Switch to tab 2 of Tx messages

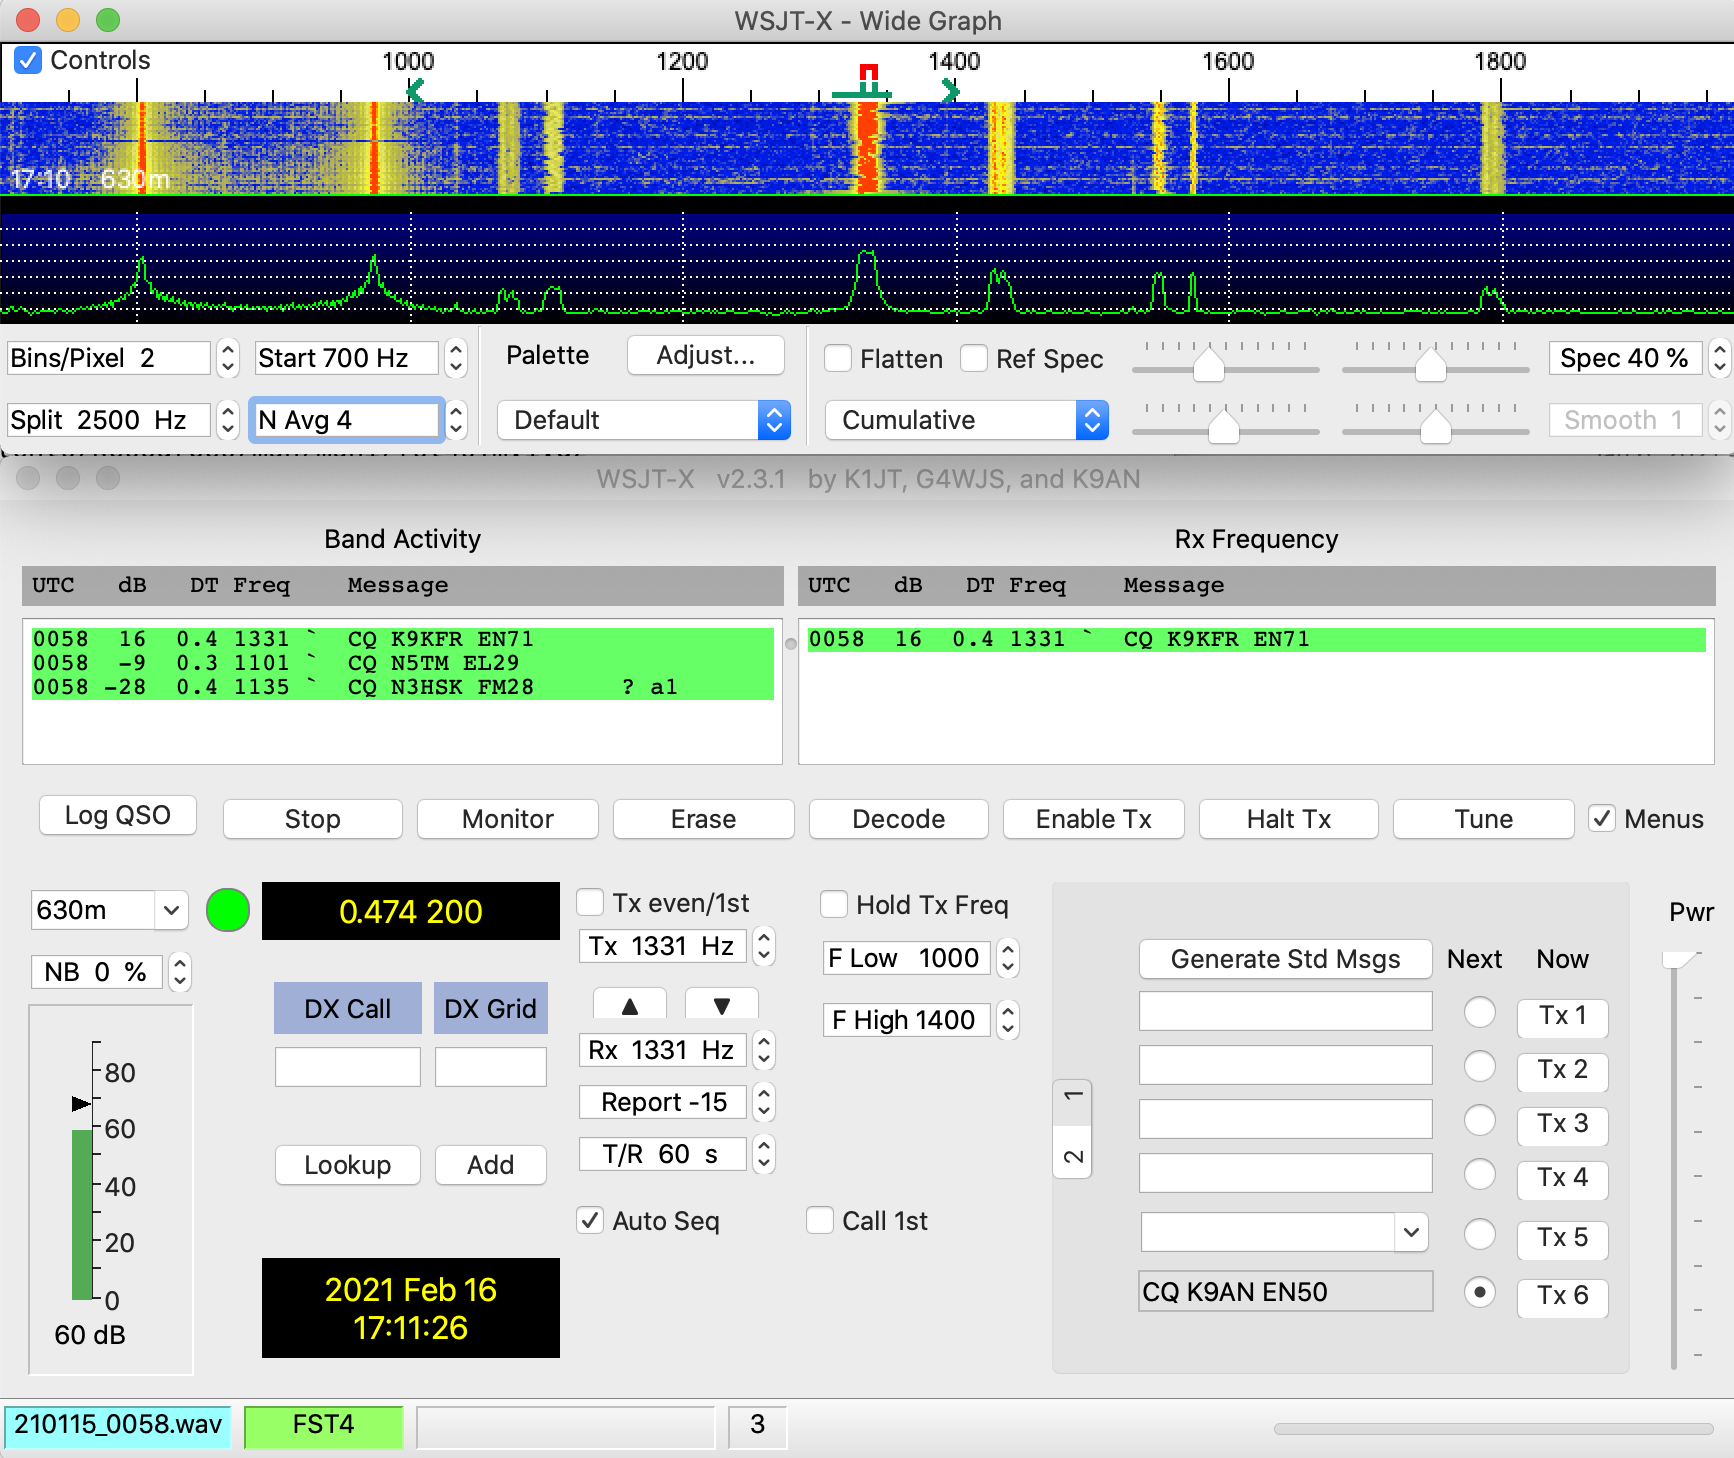click(x=1072, y=1156)
